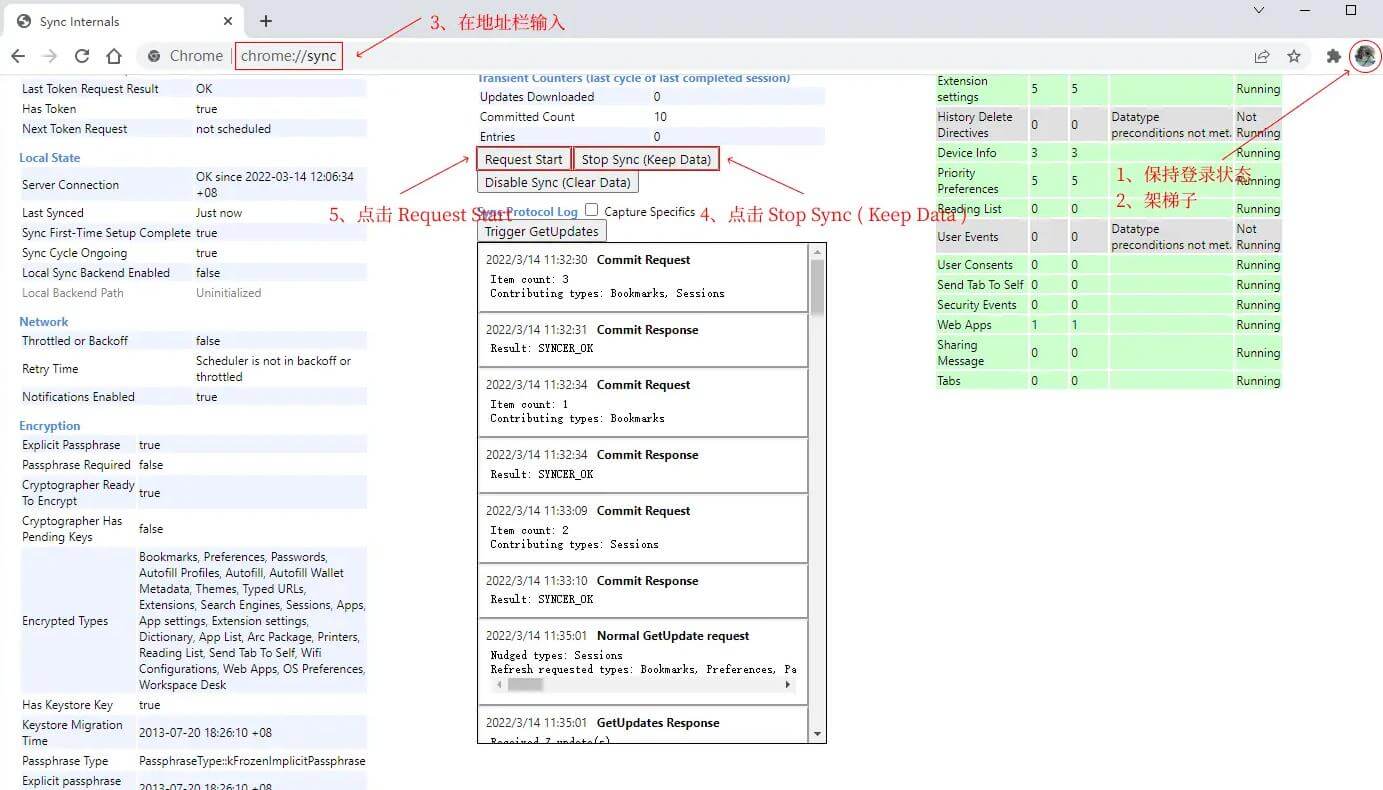Focus the chrome://sync address bar

(x=289, y=56)
